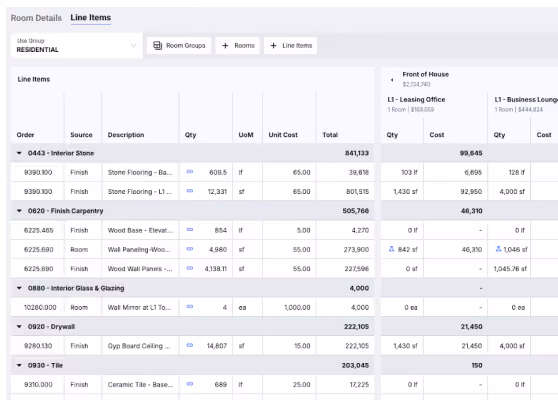
Task: Click quantity cell 4,138.11
Action: point(215,269)
